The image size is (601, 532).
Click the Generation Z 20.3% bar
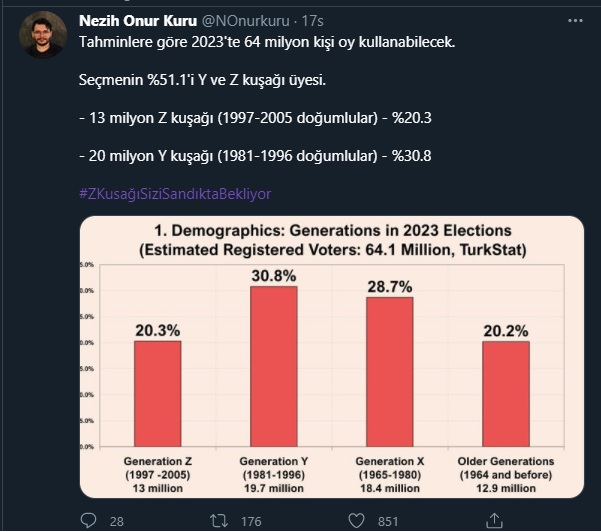pos(158,393)
